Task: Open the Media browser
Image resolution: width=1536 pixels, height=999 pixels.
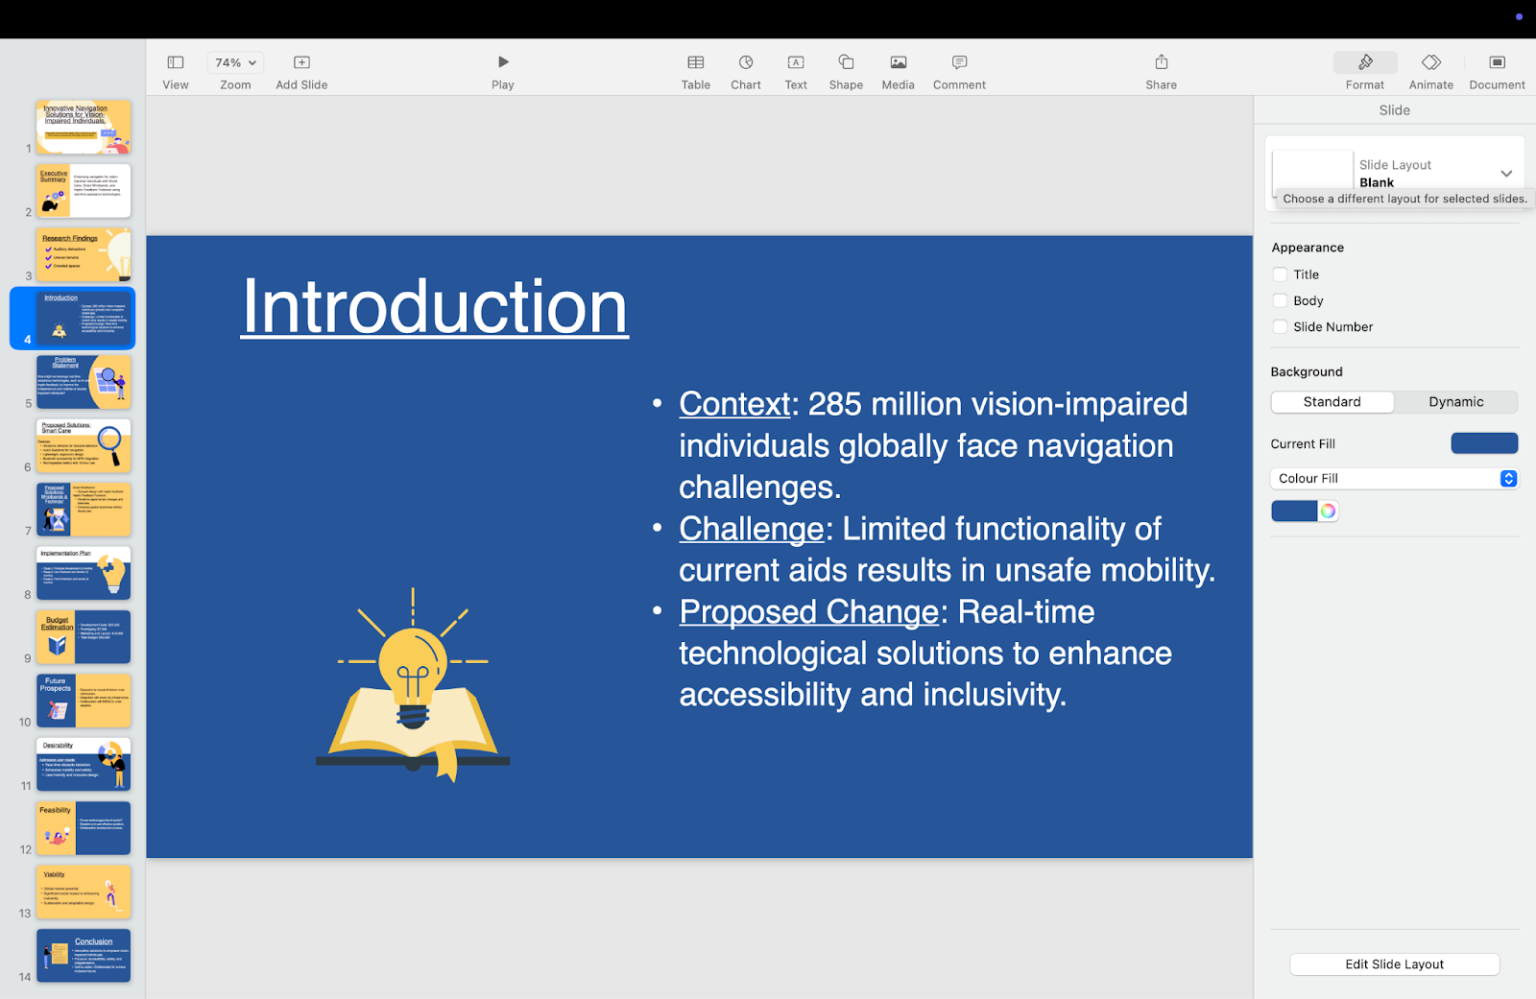Action: pos(897,70)
